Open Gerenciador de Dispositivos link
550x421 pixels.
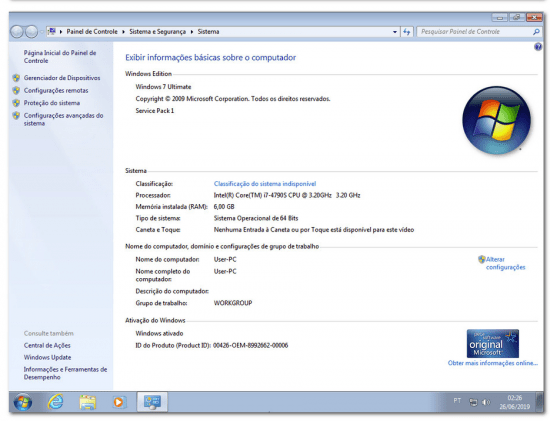tap(62, 78)
